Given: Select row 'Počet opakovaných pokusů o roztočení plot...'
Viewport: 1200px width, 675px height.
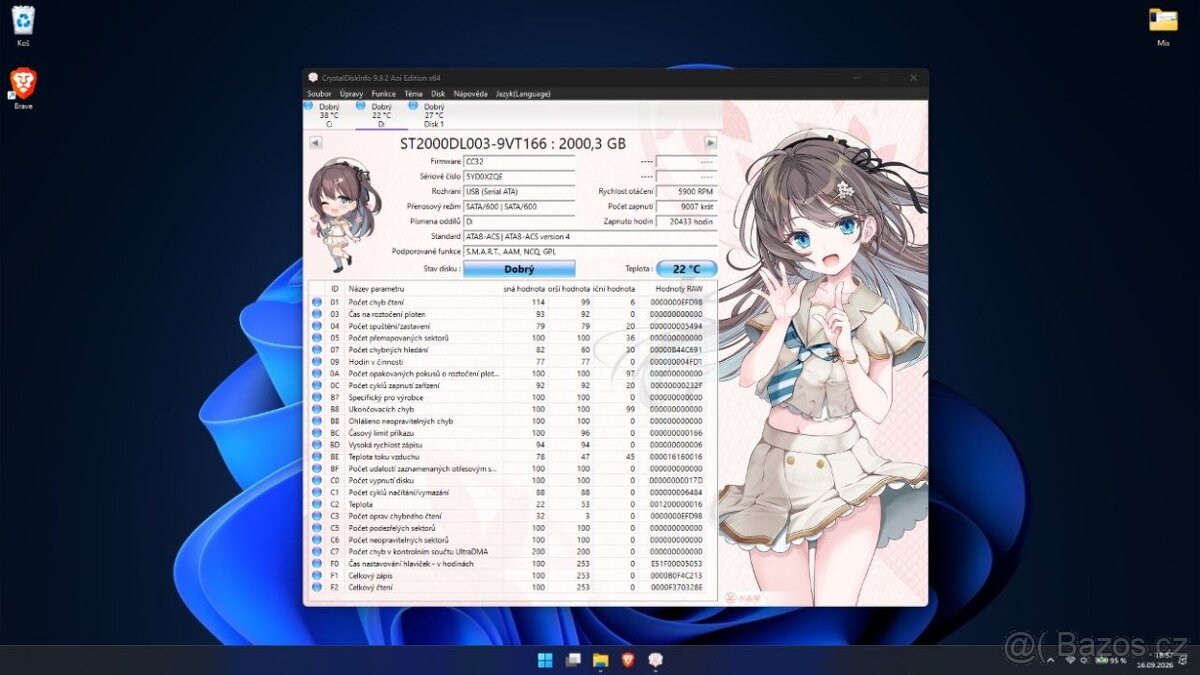Looking at the screenshot, I should click(513, 373).
